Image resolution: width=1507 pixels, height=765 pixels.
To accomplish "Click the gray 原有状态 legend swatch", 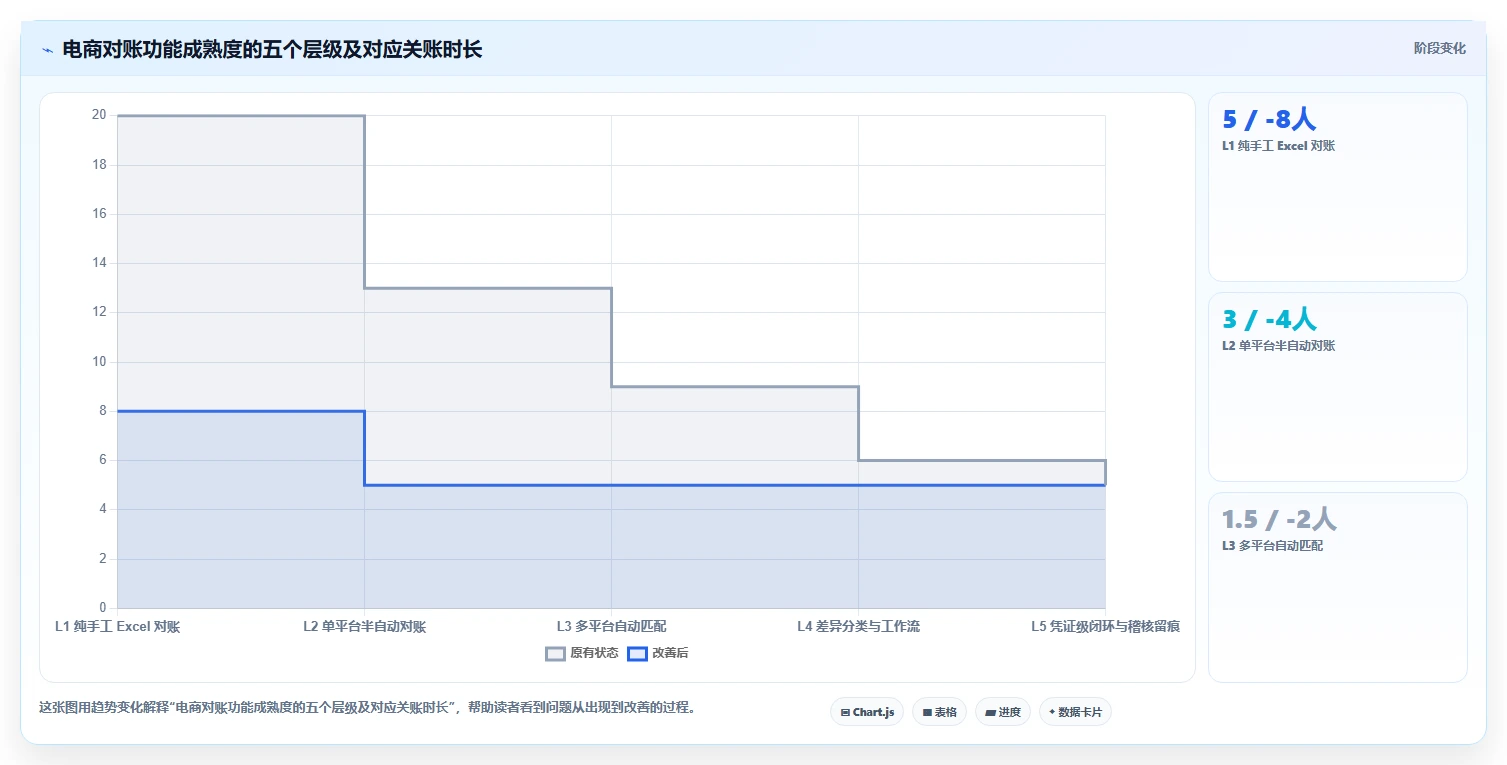I will coord(556,653).
